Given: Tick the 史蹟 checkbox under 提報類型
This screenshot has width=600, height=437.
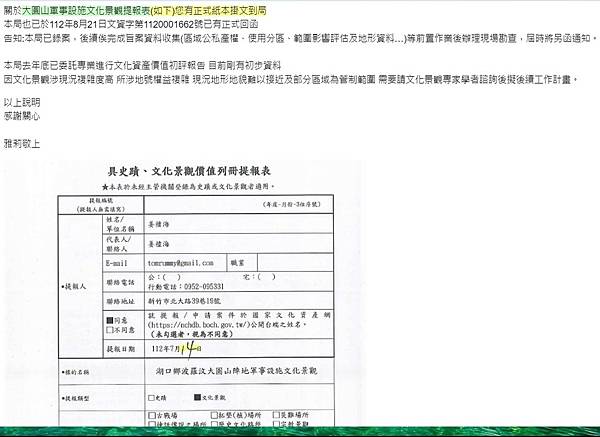Looking at the screenshot, I should pos(151,398).
